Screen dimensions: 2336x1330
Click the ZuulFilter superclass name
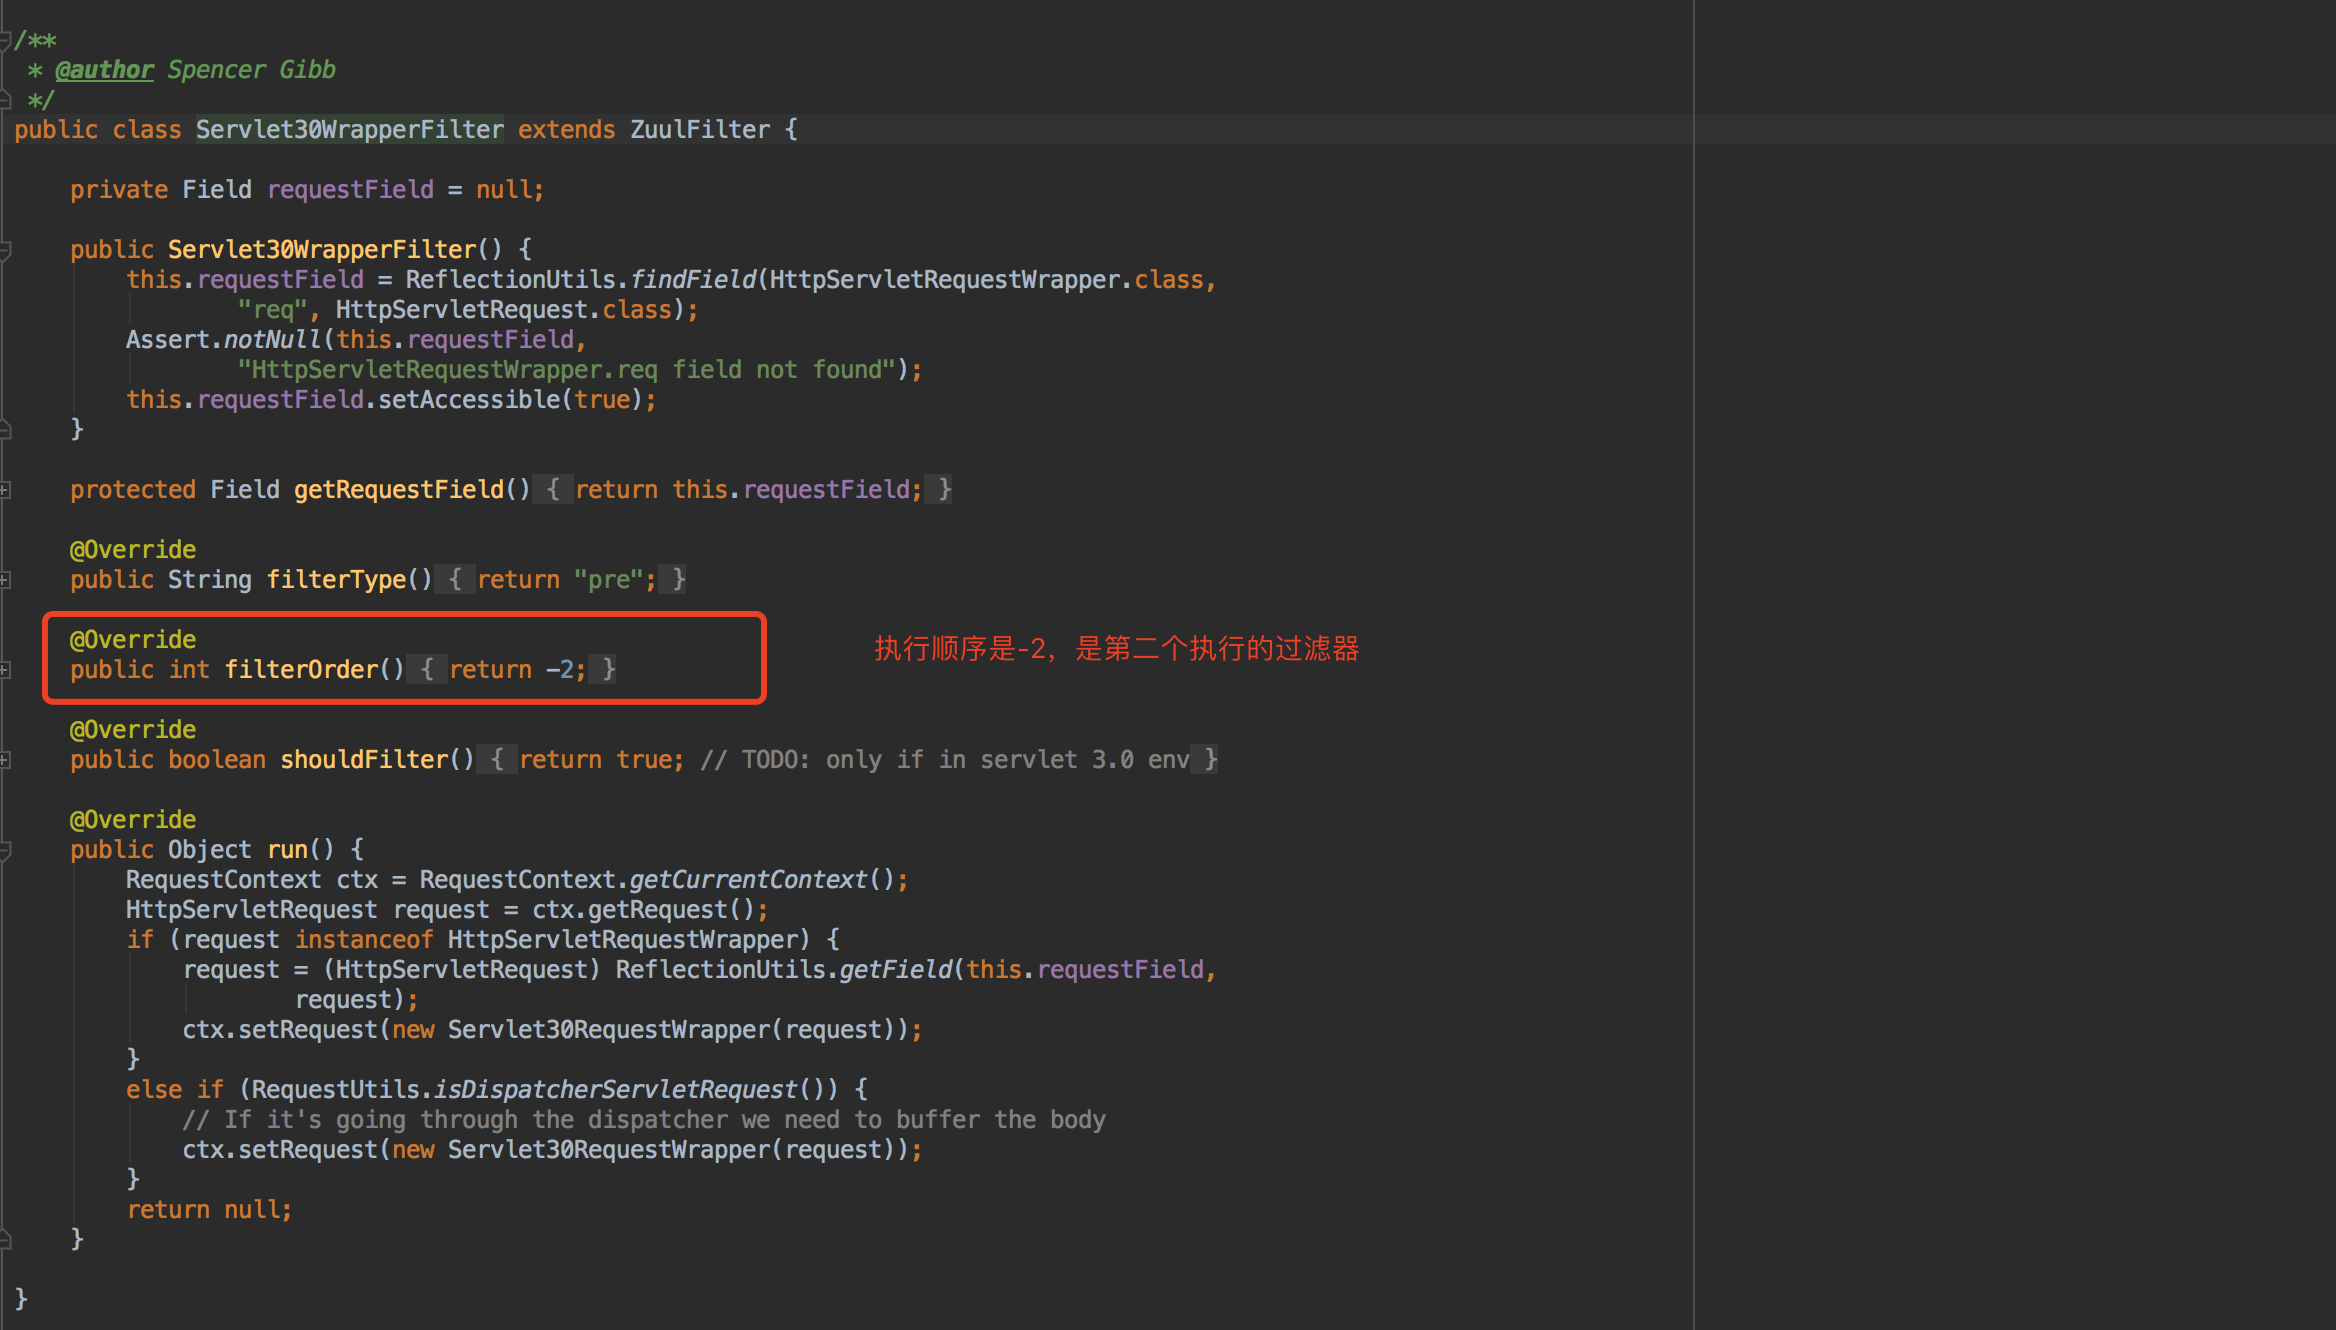point(699,130)
